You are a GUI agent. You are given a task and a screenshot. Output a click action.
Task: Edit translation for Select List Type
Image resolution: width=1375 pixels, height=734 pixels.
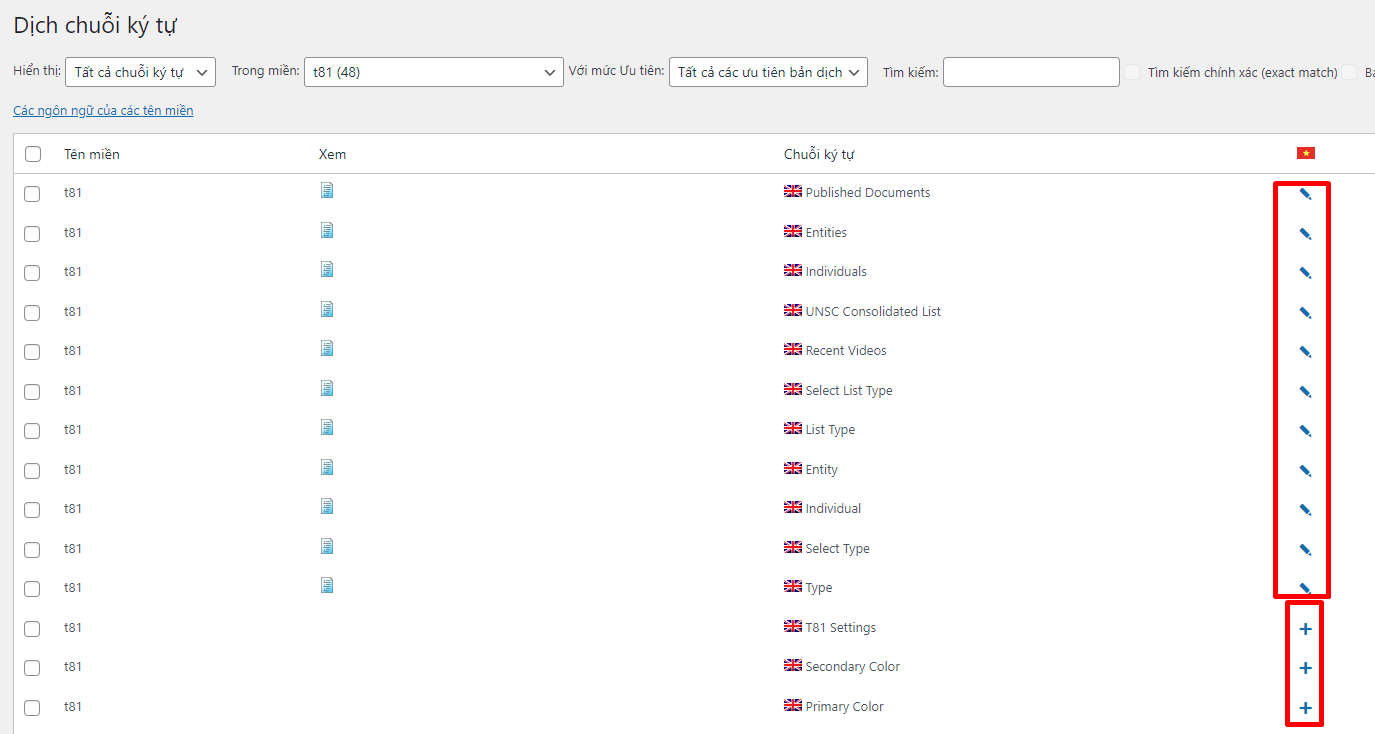(x=1305, y=392)
